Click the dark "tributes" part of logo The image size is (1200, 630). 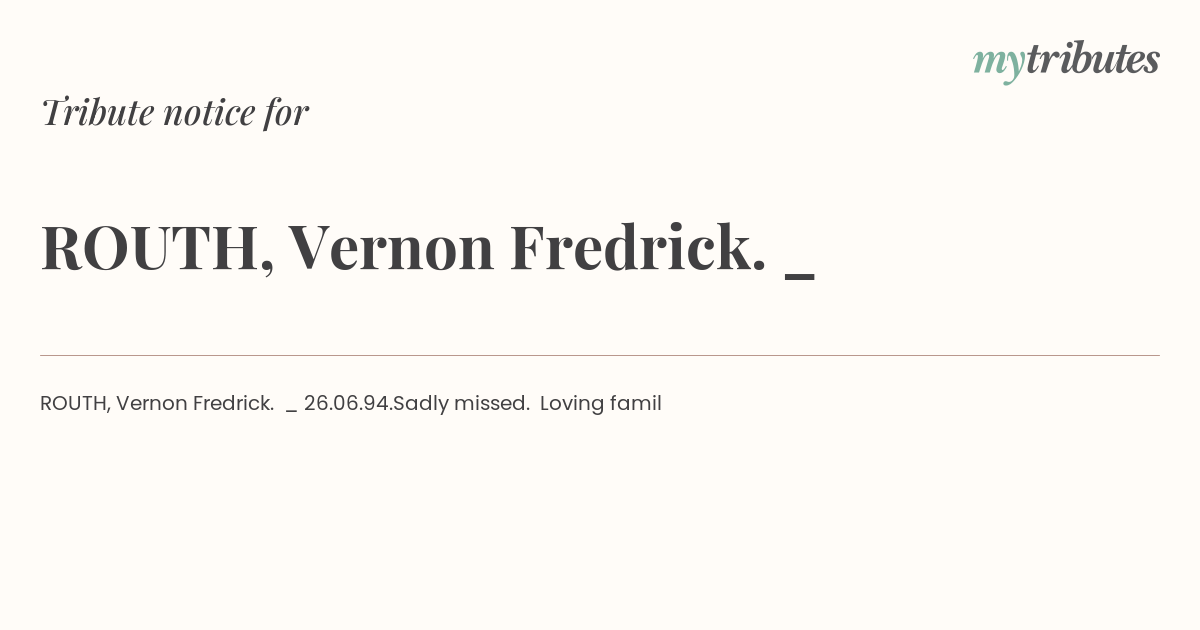(1093, 58)
